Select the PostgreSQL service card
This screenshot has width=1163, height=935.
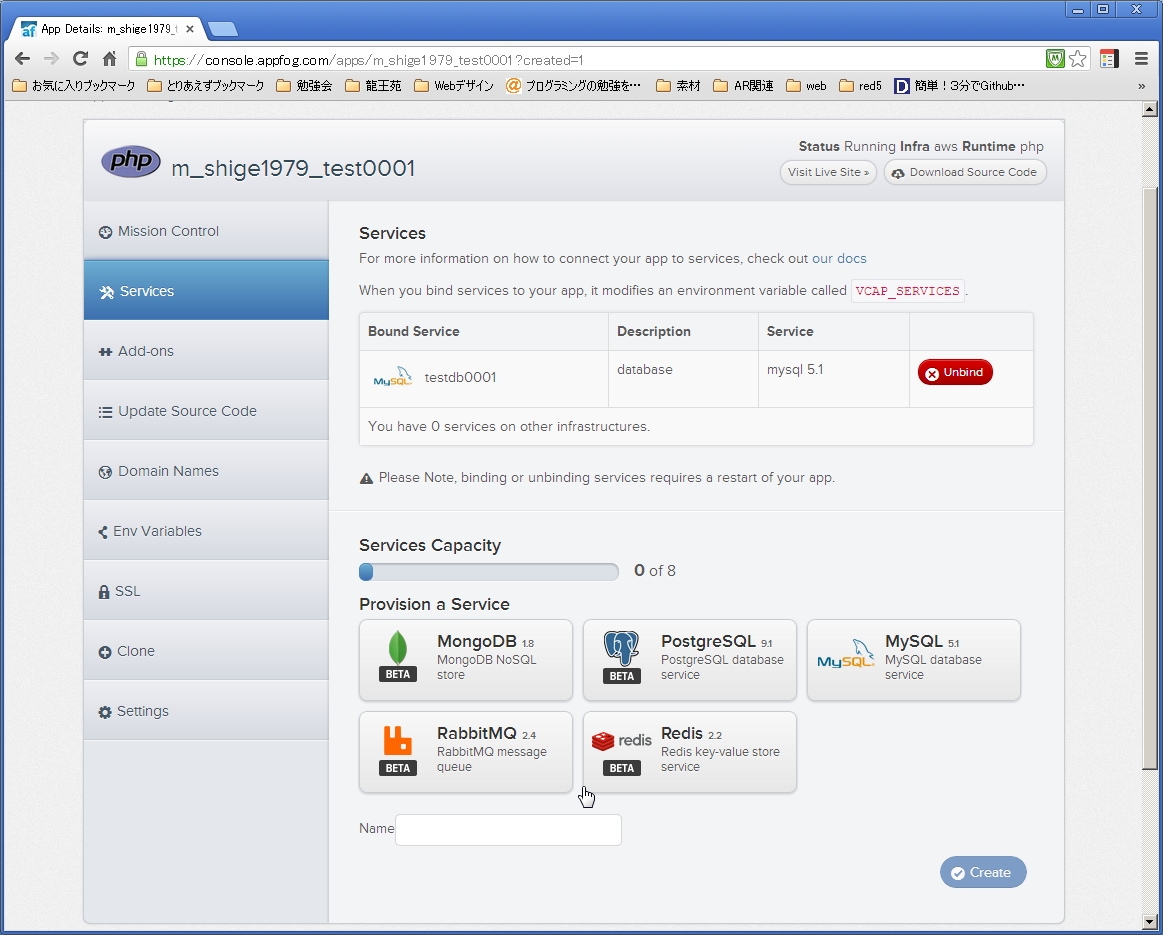point(690,660)
